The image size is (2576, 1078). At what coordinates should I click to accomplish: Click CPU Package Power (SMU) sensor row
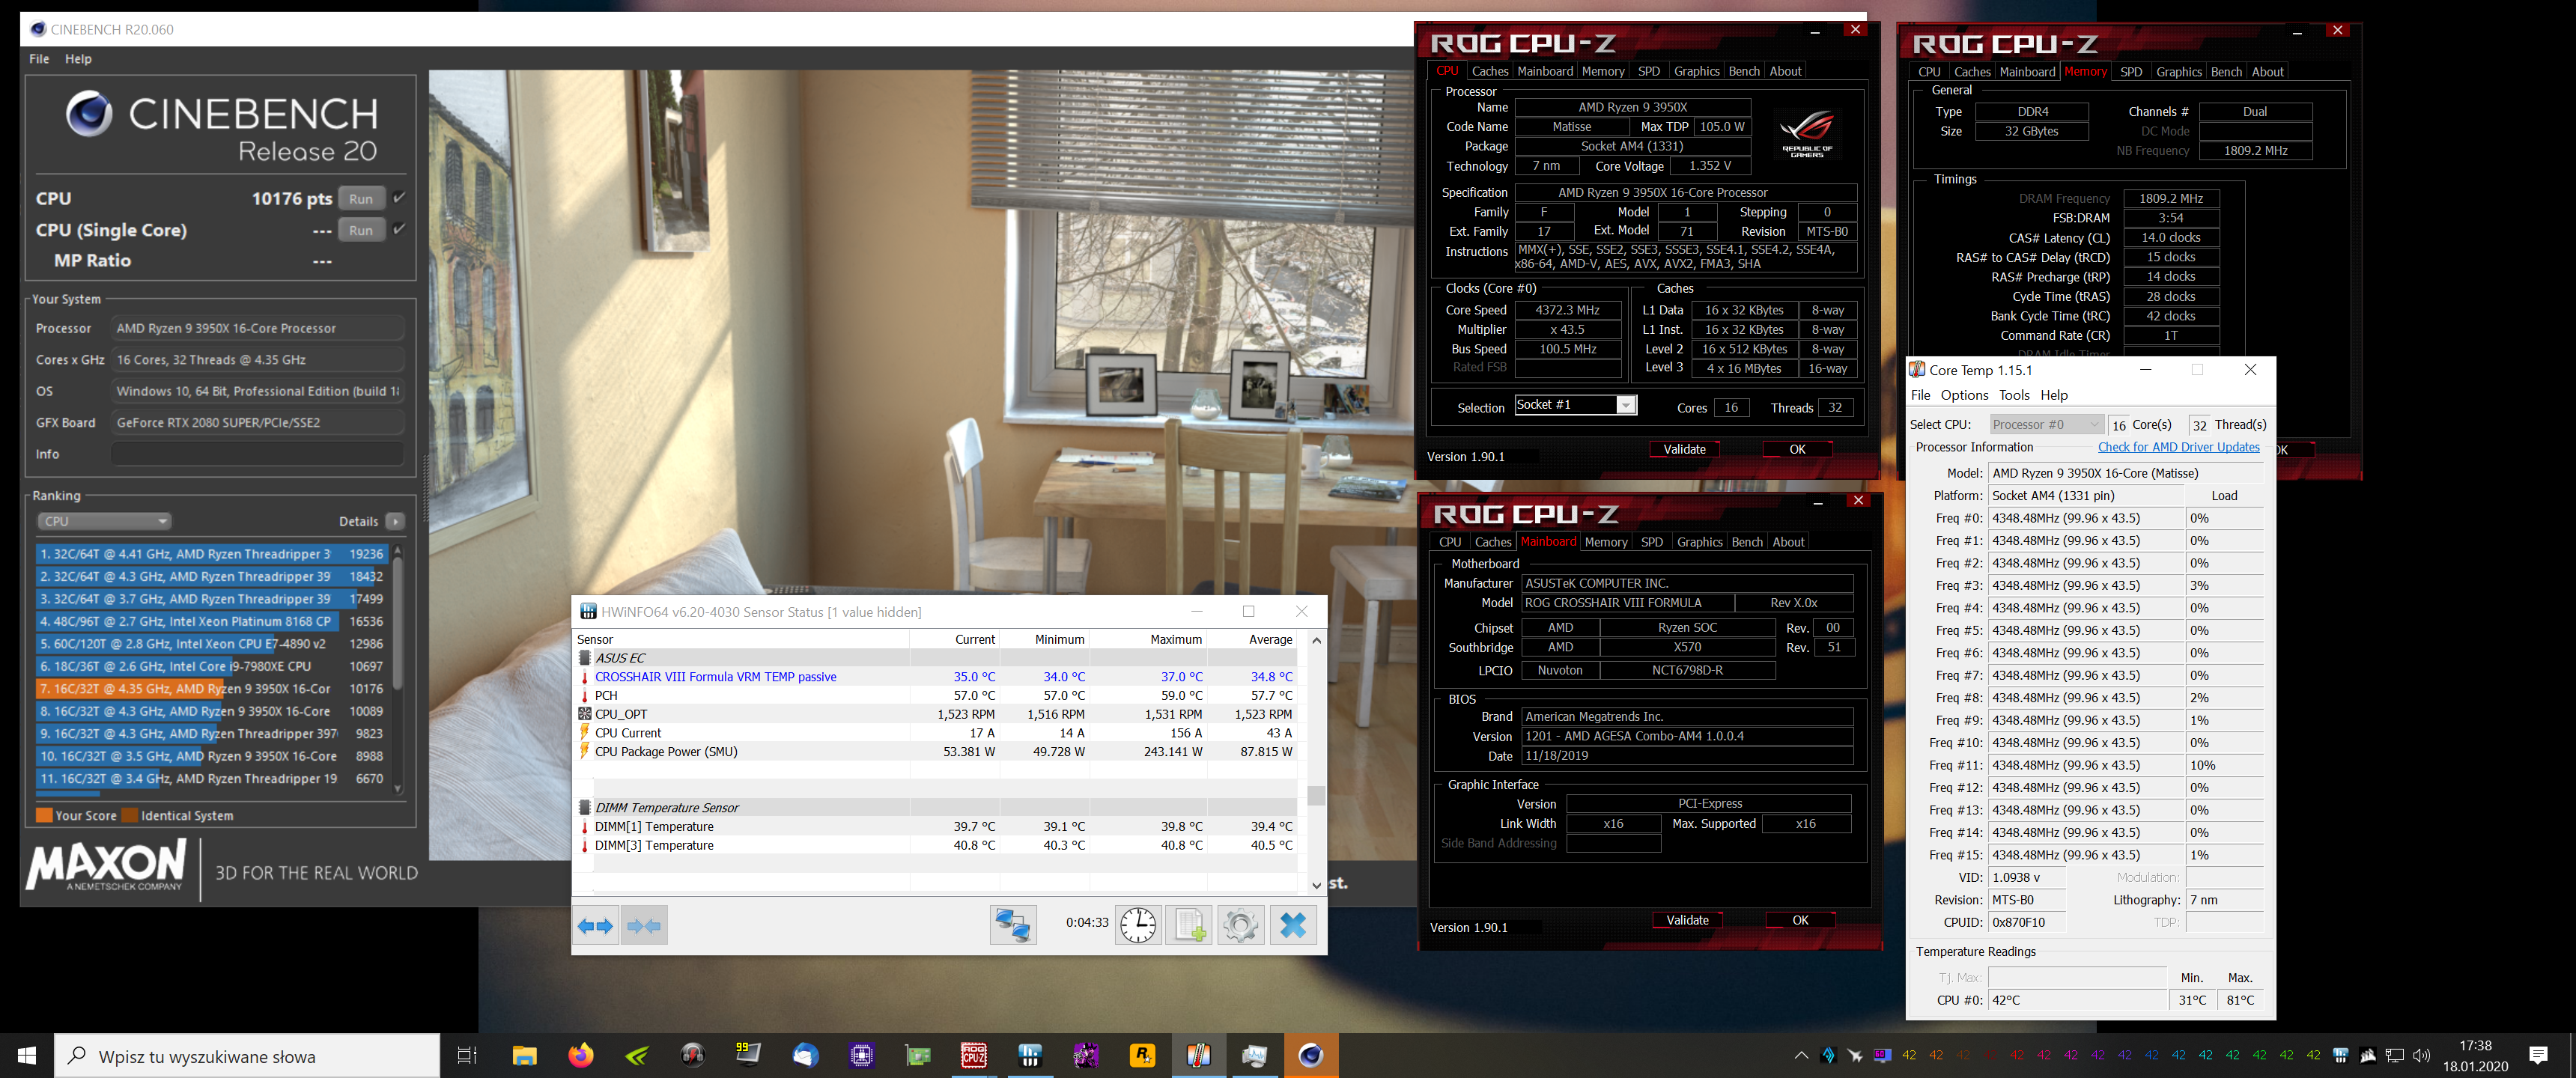point(935,752)
